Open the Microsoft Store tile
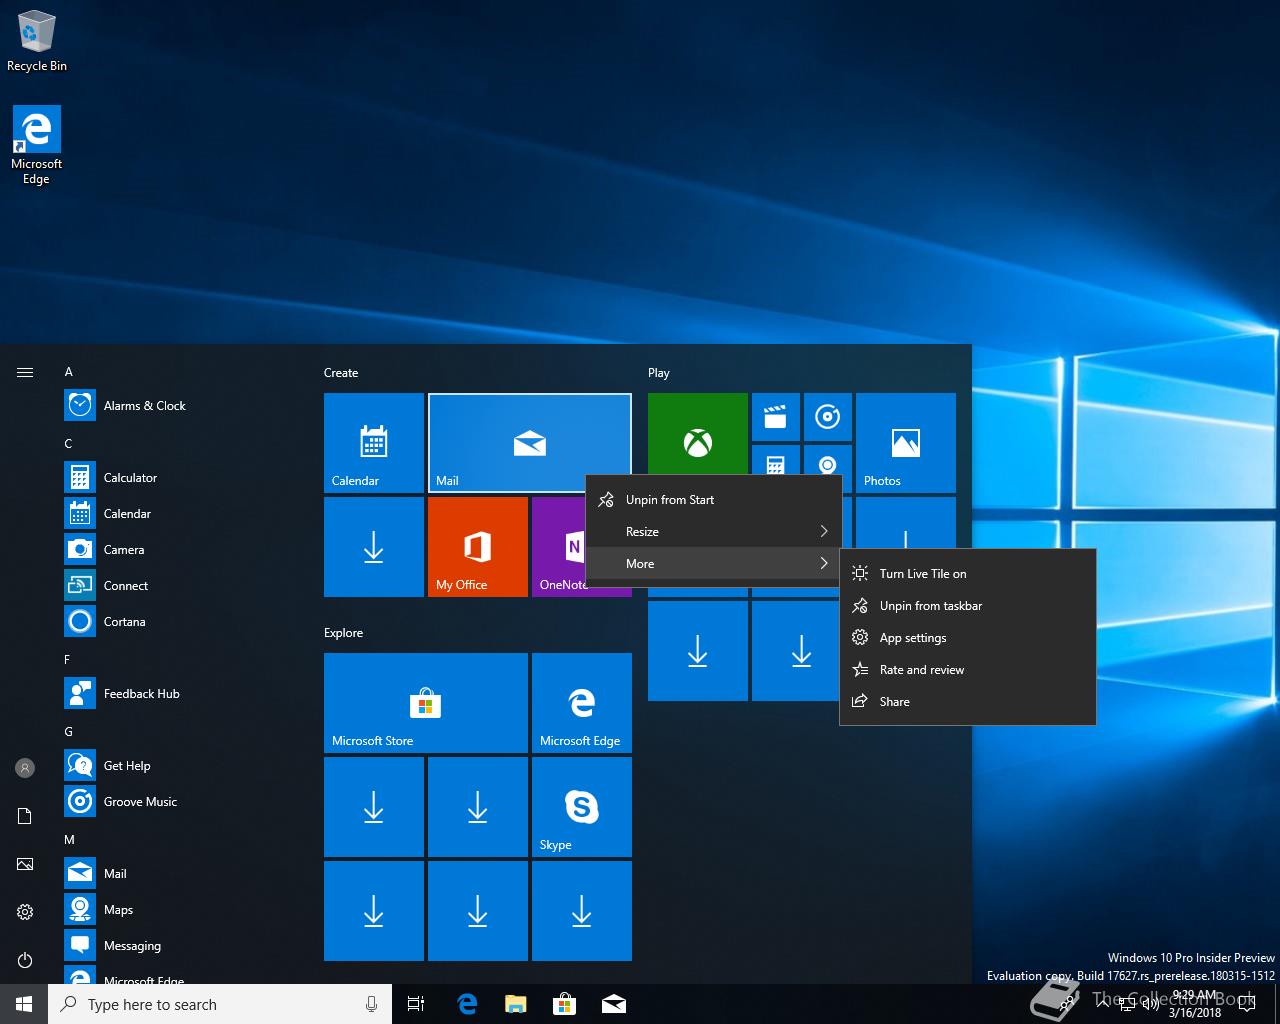 426,703
